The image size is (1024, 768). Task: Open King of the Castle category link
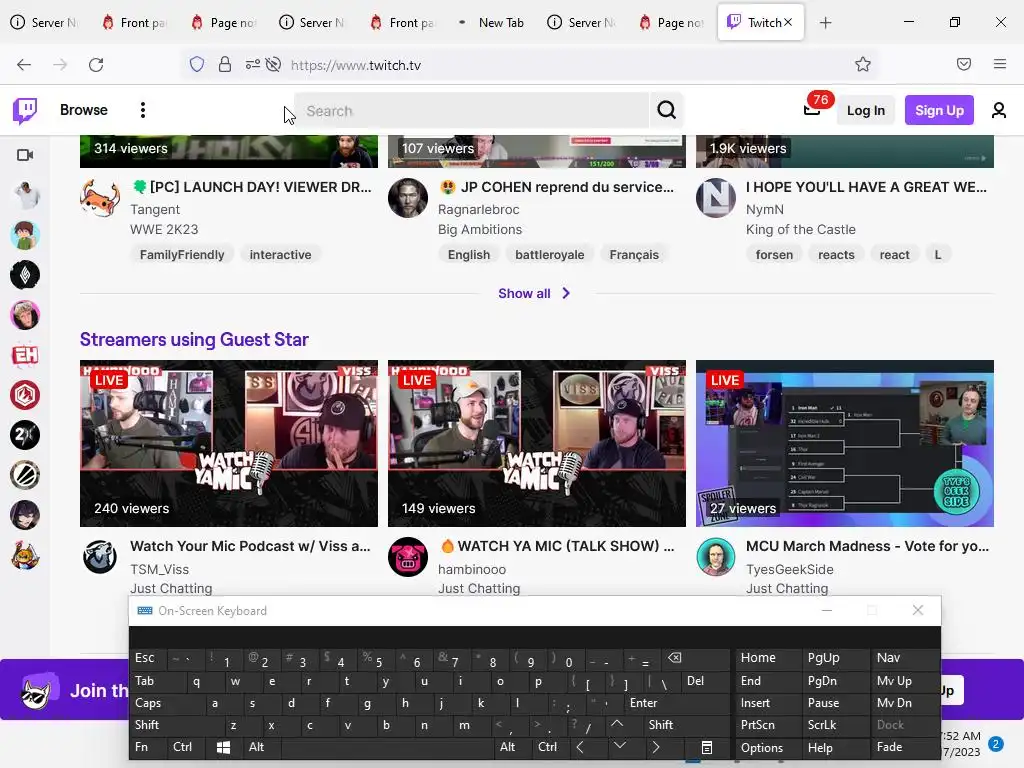[801, 229]
